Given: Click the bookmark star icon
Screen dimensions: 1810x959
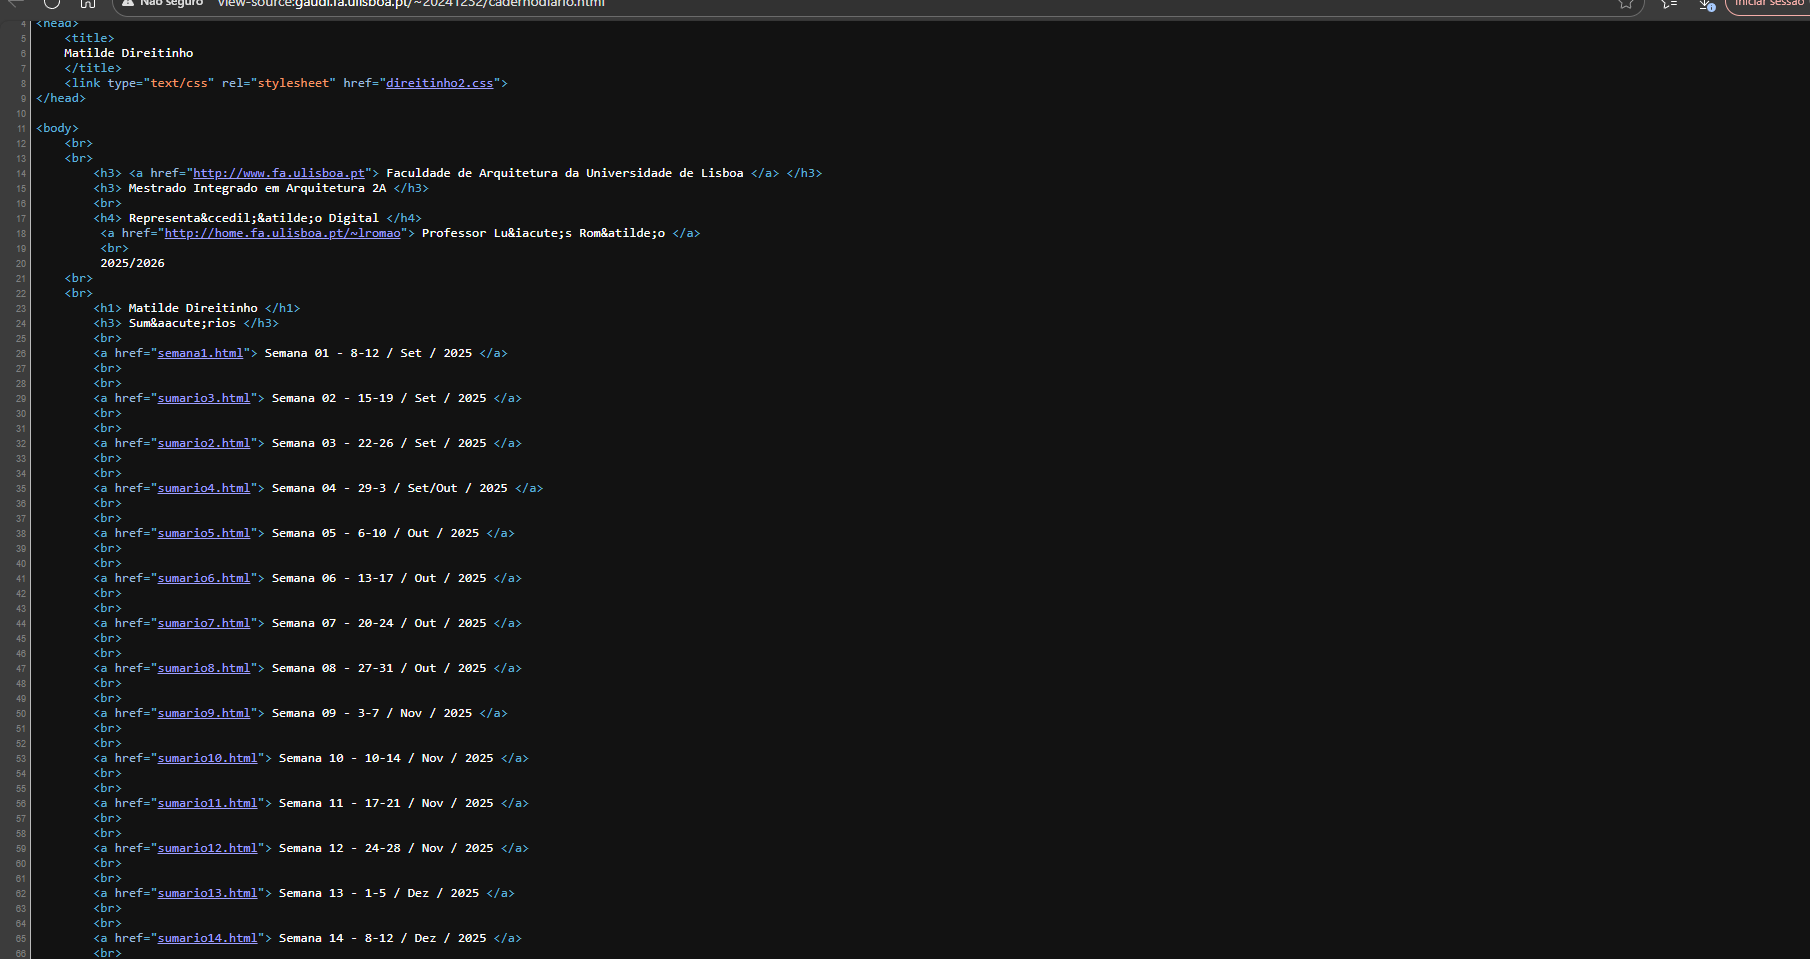Looking at the screenshot, I should [x=1626, y=4].
